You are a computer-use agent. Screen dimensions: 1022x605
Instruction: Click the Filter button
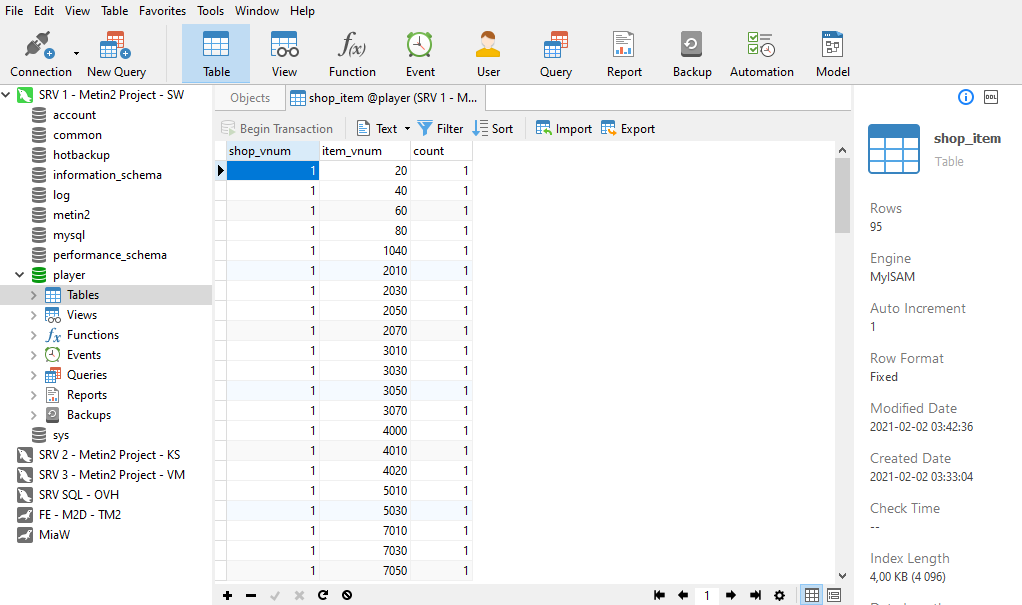click(x=440, y=129)
